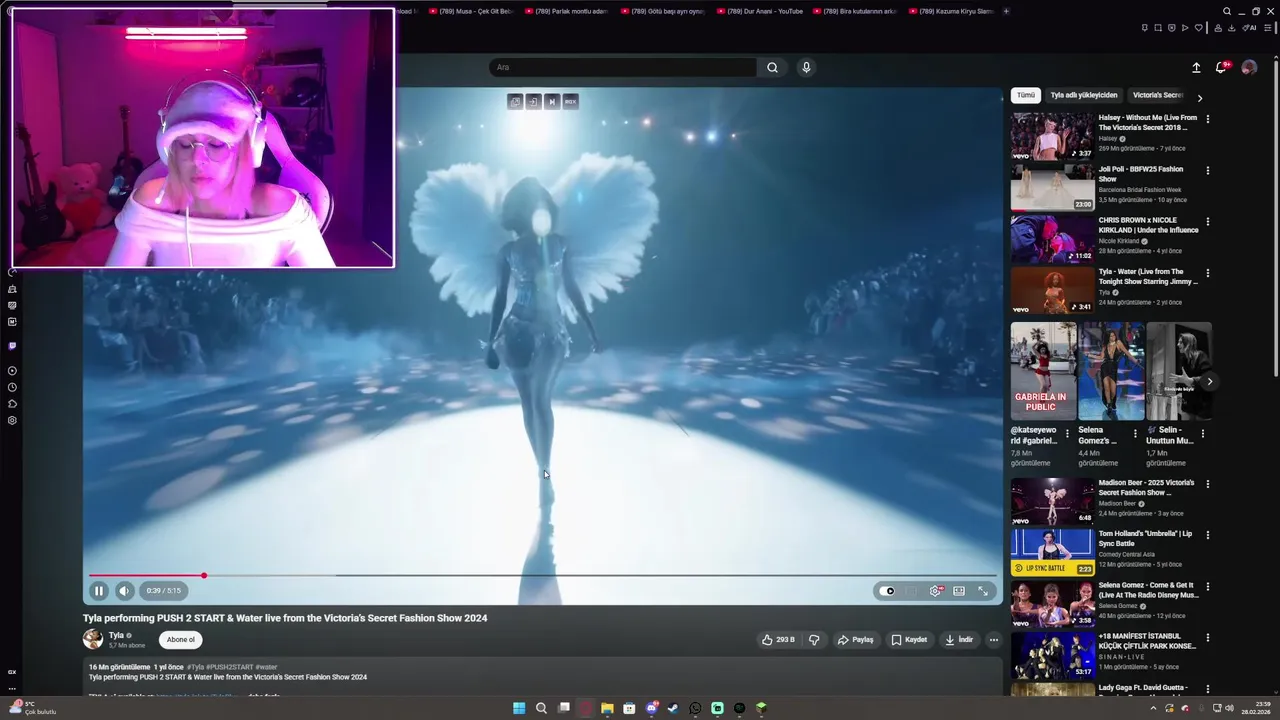Open the Twitch icon in the Opera sidebar
This screenshot has width=1280, height=720.
click(12, 346)
